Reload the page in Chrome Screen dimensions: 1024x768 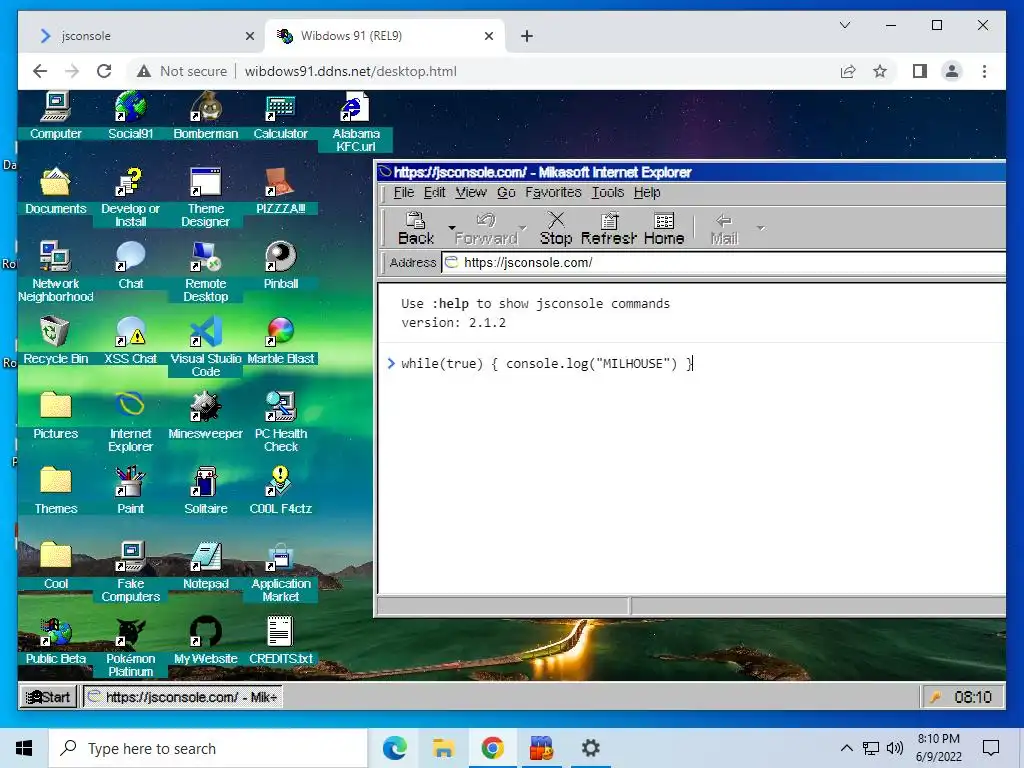pos(104,71)
